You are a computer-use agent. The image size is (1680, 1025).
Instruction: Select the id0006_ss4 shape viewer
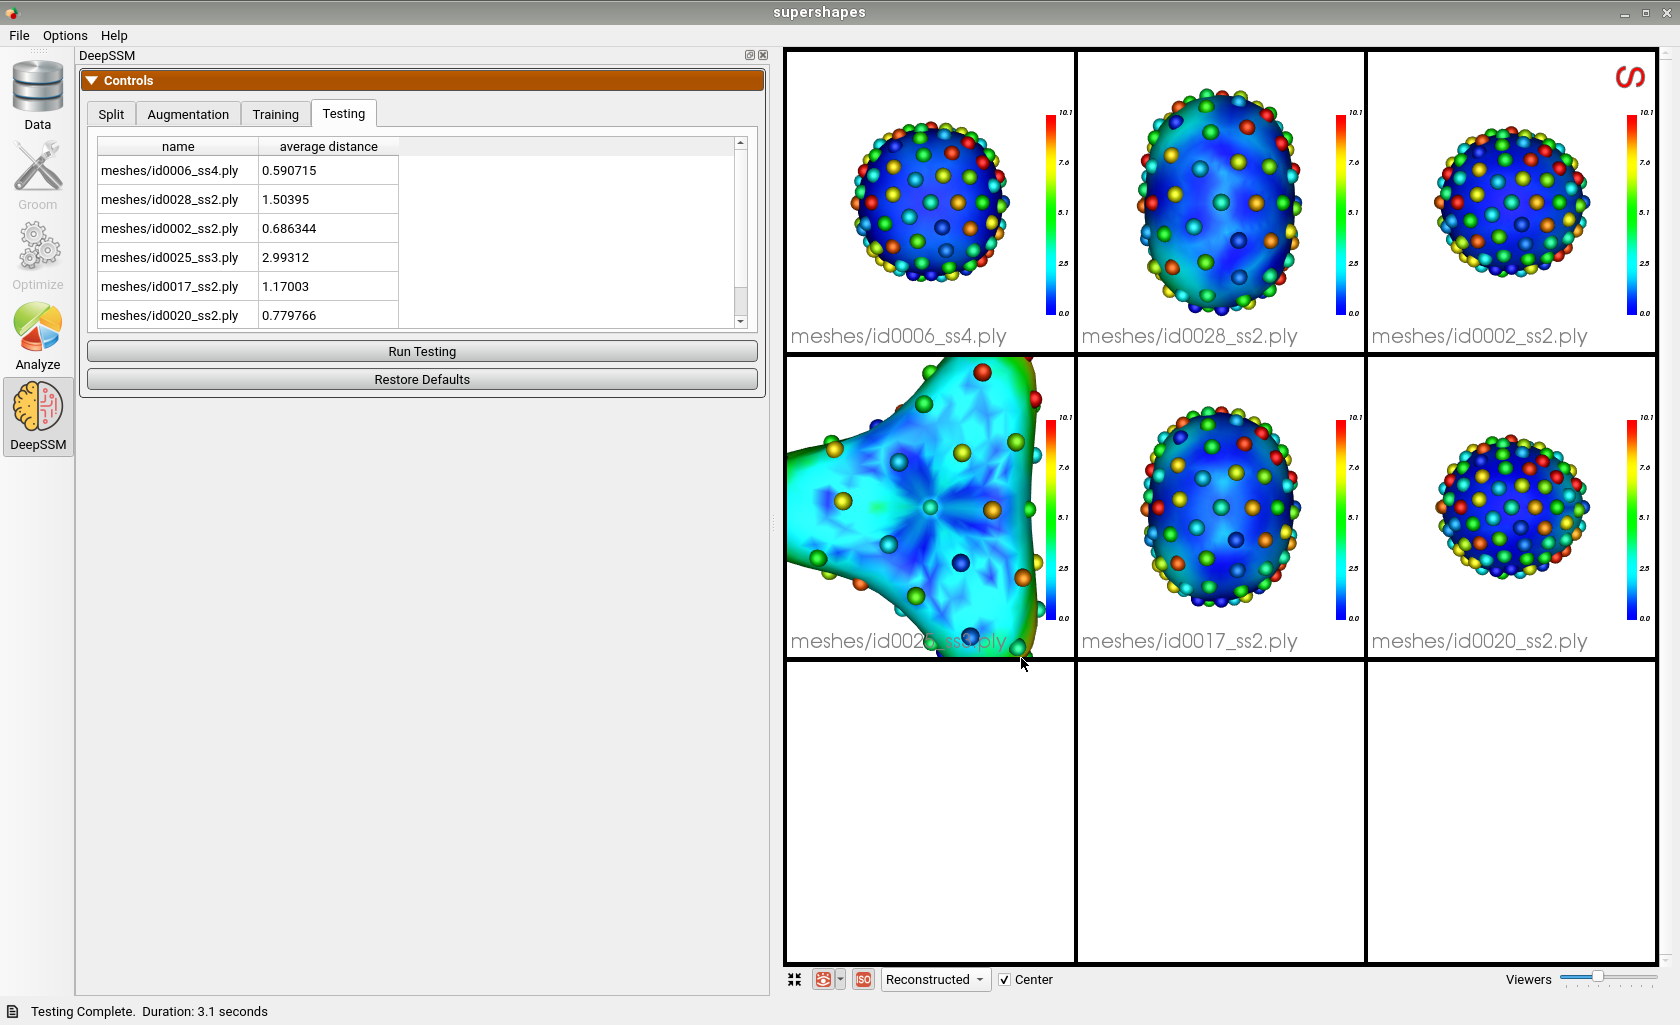(930, 201)
